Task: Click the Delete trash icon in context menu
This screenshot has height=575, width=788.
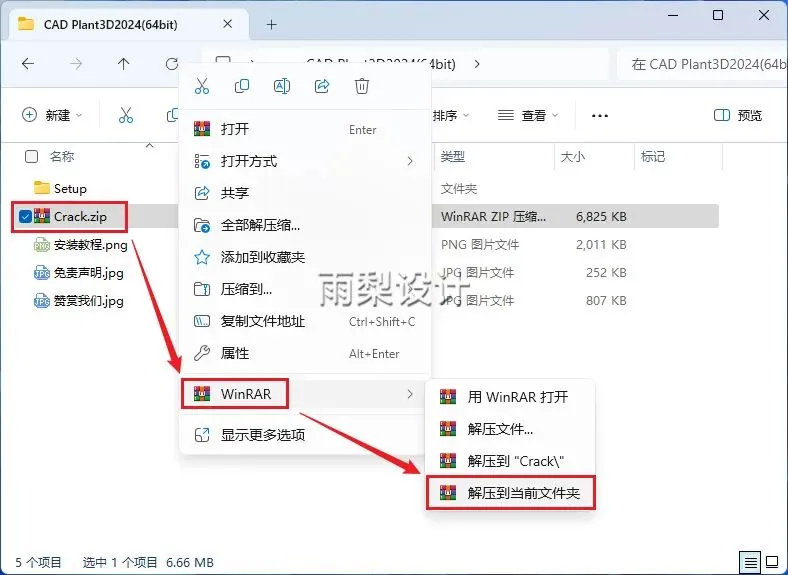Action: coord(361,86)
